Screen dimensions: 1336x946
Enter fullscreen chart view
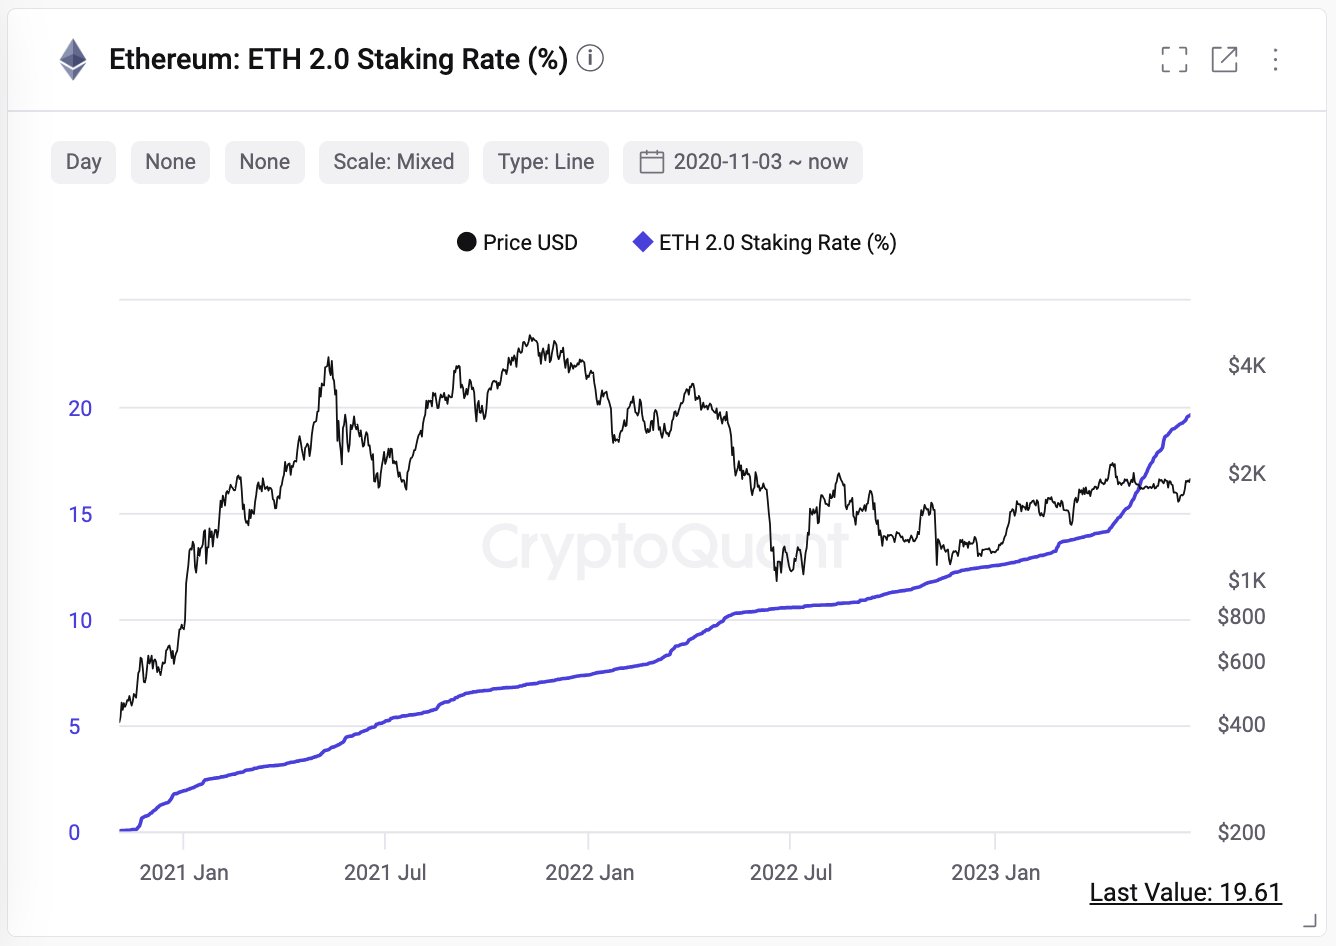tap(1174, 60)
